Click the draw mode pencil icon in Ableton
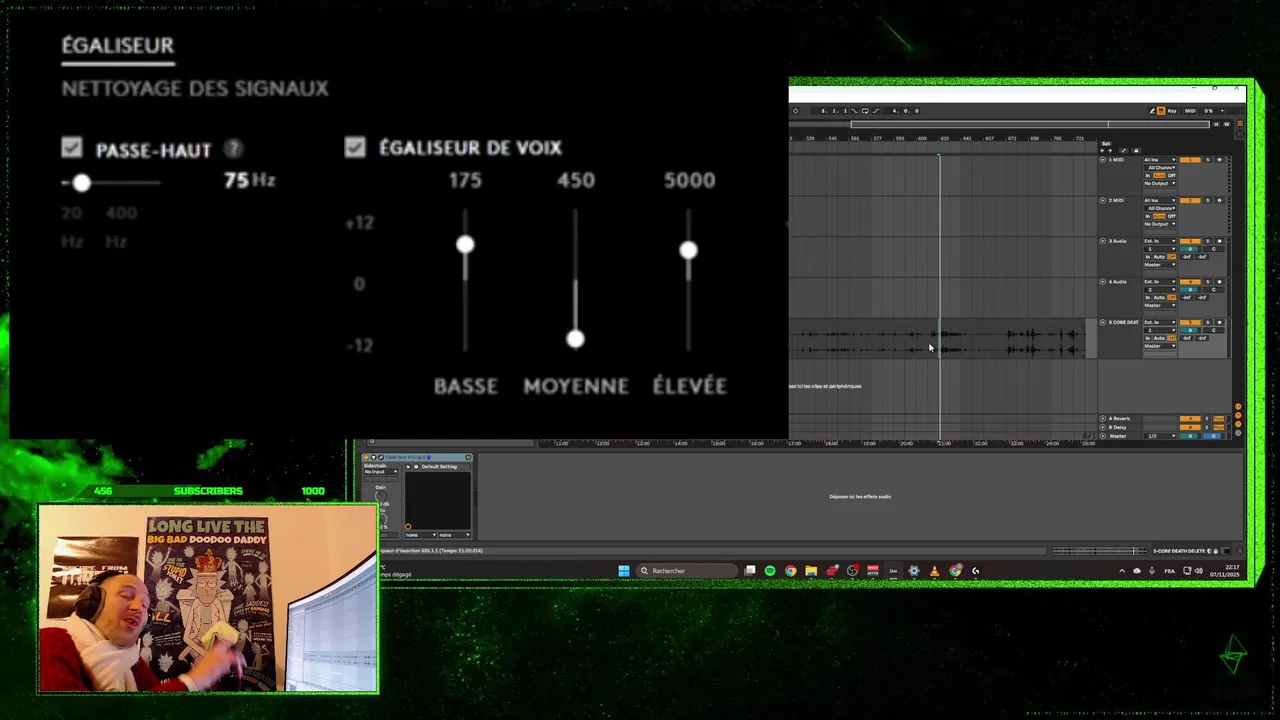1280x720 pixels. pyautogui.click(x=1152, y=111)
